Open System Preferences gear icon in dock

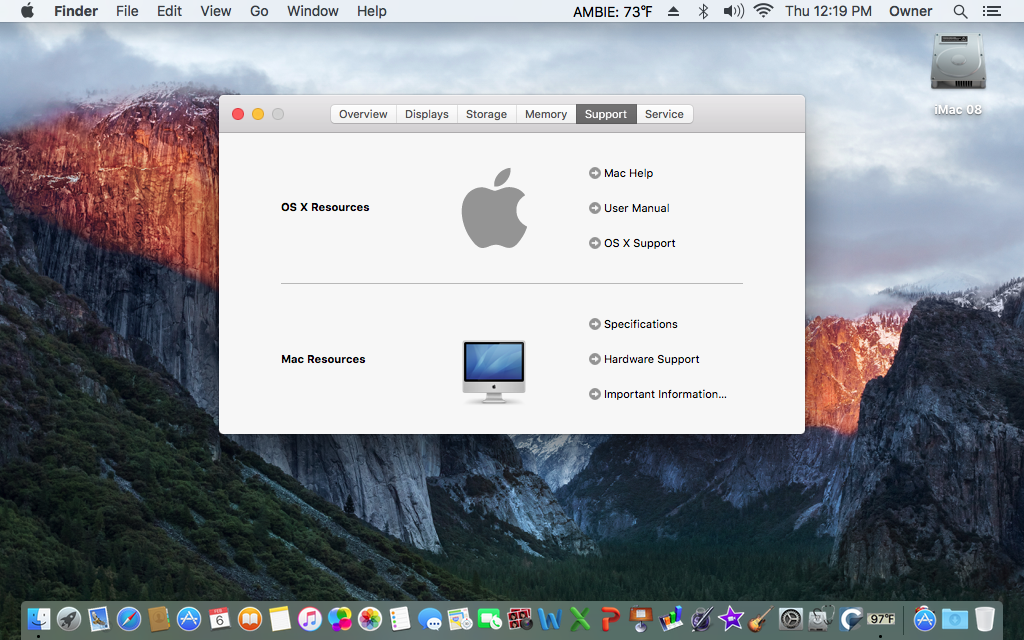tap(791, 618)
